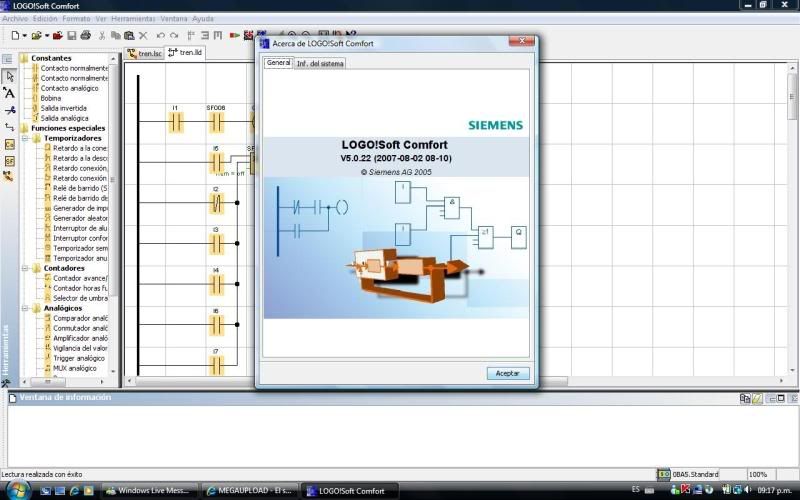Click the Funciones especiales folder
This screenshot has width=800, height=500.
coord(68,128)
